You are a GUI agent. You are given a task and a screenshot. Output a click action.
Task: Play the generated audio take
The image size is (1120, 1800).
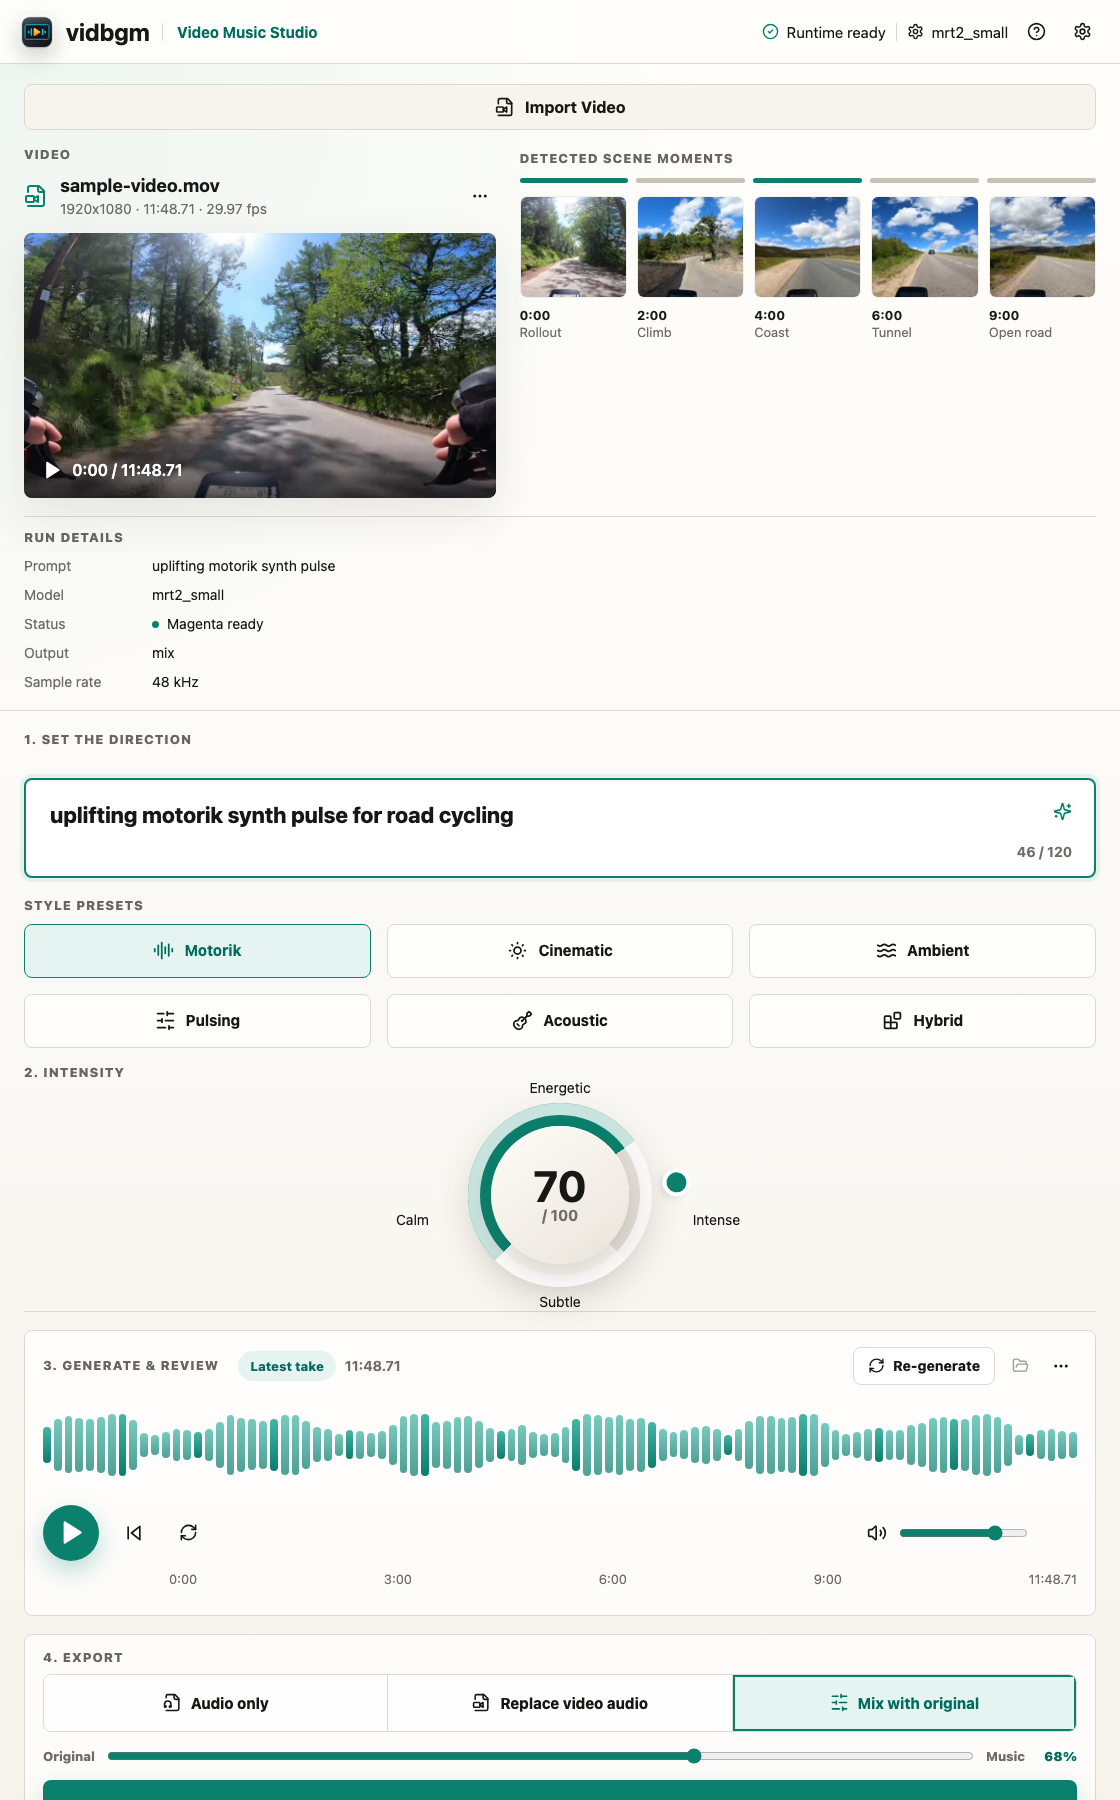coord(71,1533)
